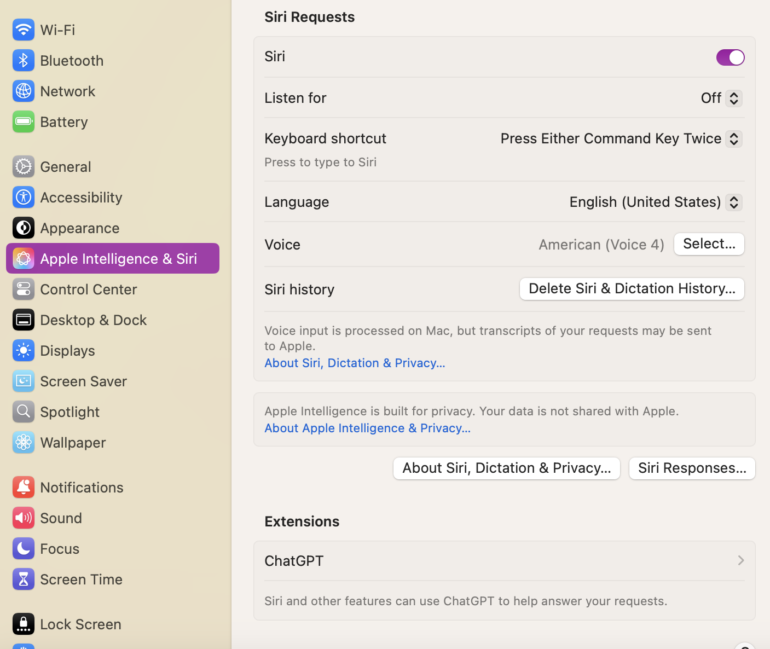Click the Sound speaker icon
Viewport: 770px width, 649px height.
click(23, 518)
